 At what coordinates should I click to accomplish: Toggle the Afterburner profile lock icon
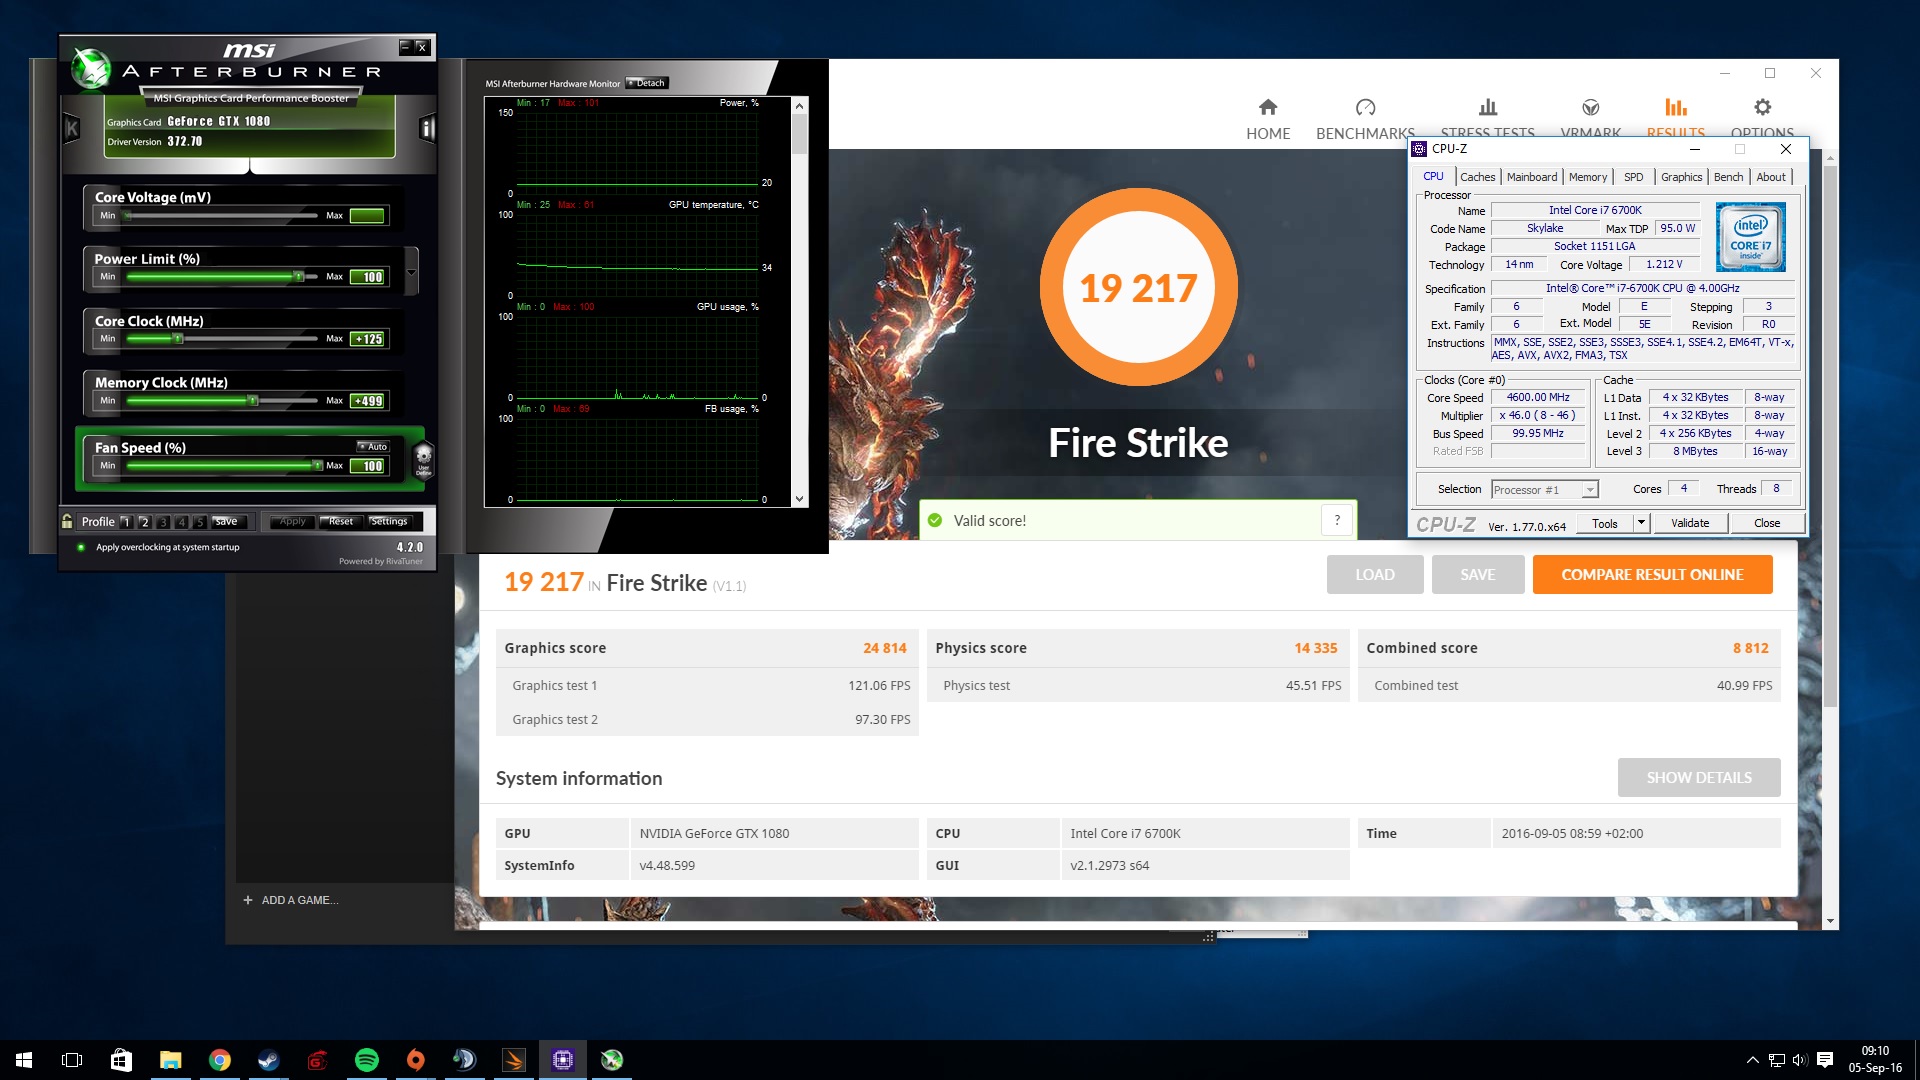tap(67, 521)
